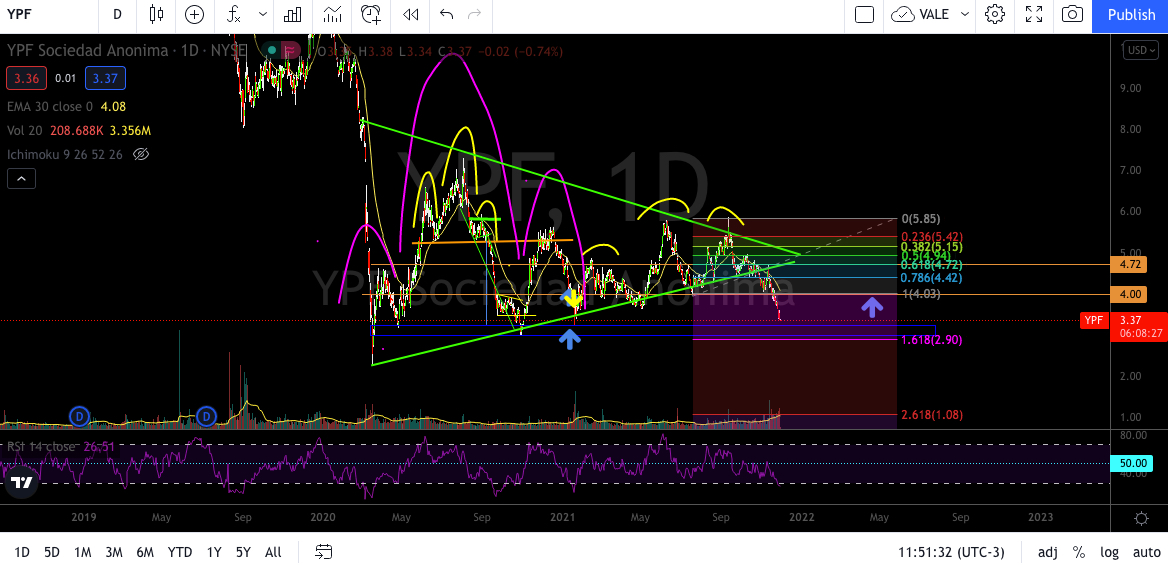
Task: Open the VALE saved layout
Action: coord(922,14)
